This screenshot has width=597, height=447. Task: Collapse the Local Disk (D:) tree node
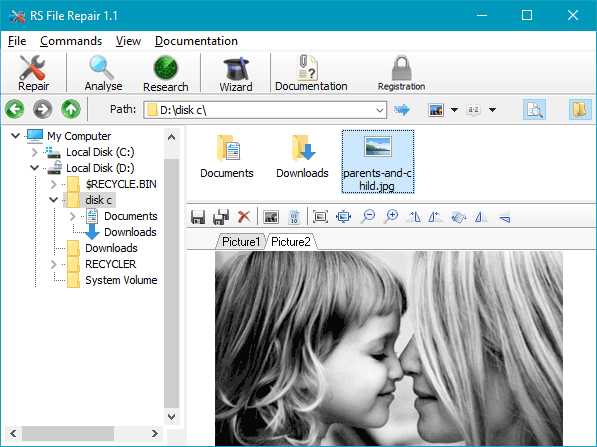click(34, 168)
